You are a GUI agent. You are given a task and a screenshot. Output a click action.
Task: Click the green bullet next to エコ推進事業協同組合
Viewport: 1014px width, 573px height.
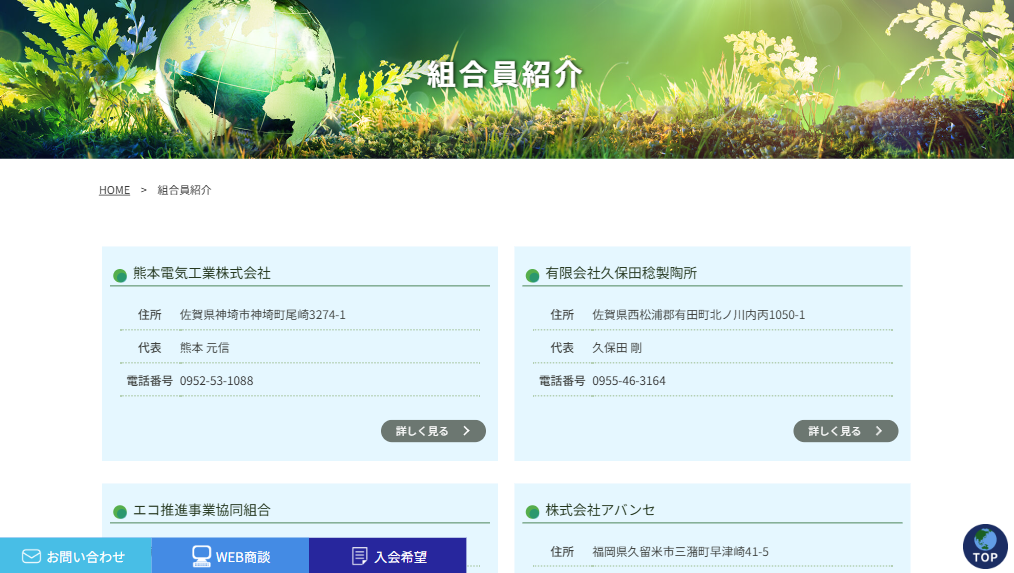pyautogui.click(x=120, y=512)
